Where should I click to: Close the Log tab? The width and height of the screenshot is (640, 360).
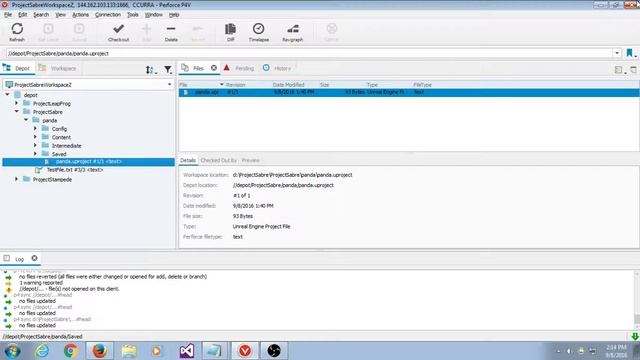(34, 258)
